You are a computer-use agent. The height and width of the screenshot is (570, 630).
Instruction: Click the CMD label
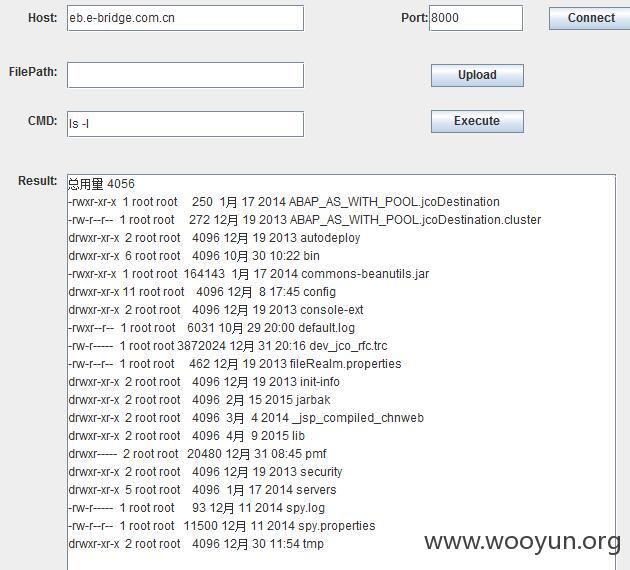43,121
